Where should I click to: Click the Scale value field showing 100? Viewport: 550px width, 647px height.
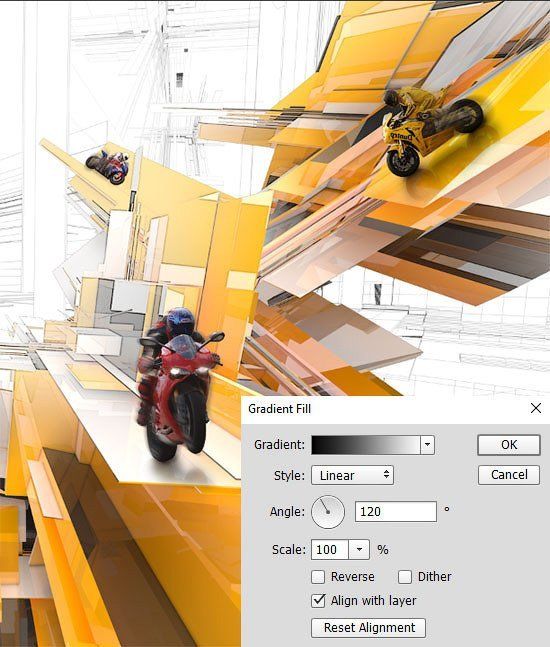[x=330, y=550]
